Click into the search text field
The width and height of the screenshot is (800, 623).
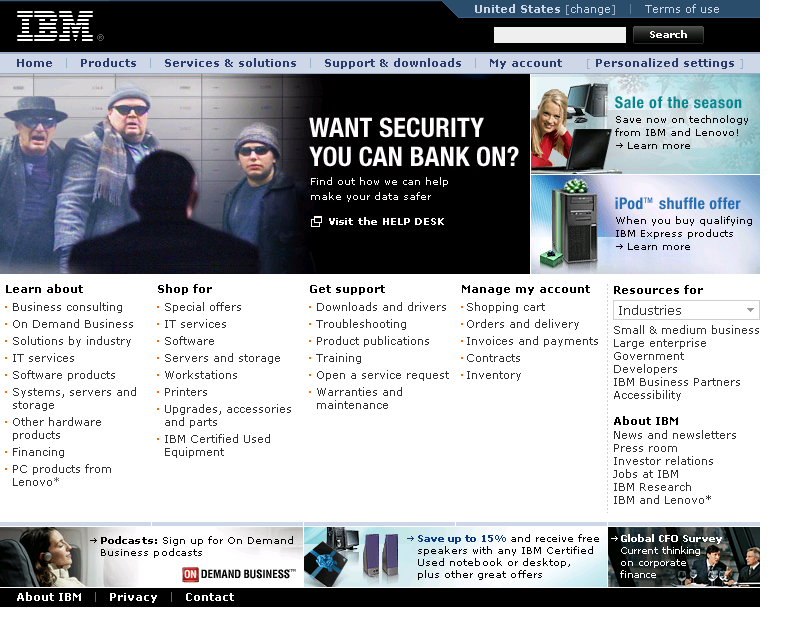560,35
